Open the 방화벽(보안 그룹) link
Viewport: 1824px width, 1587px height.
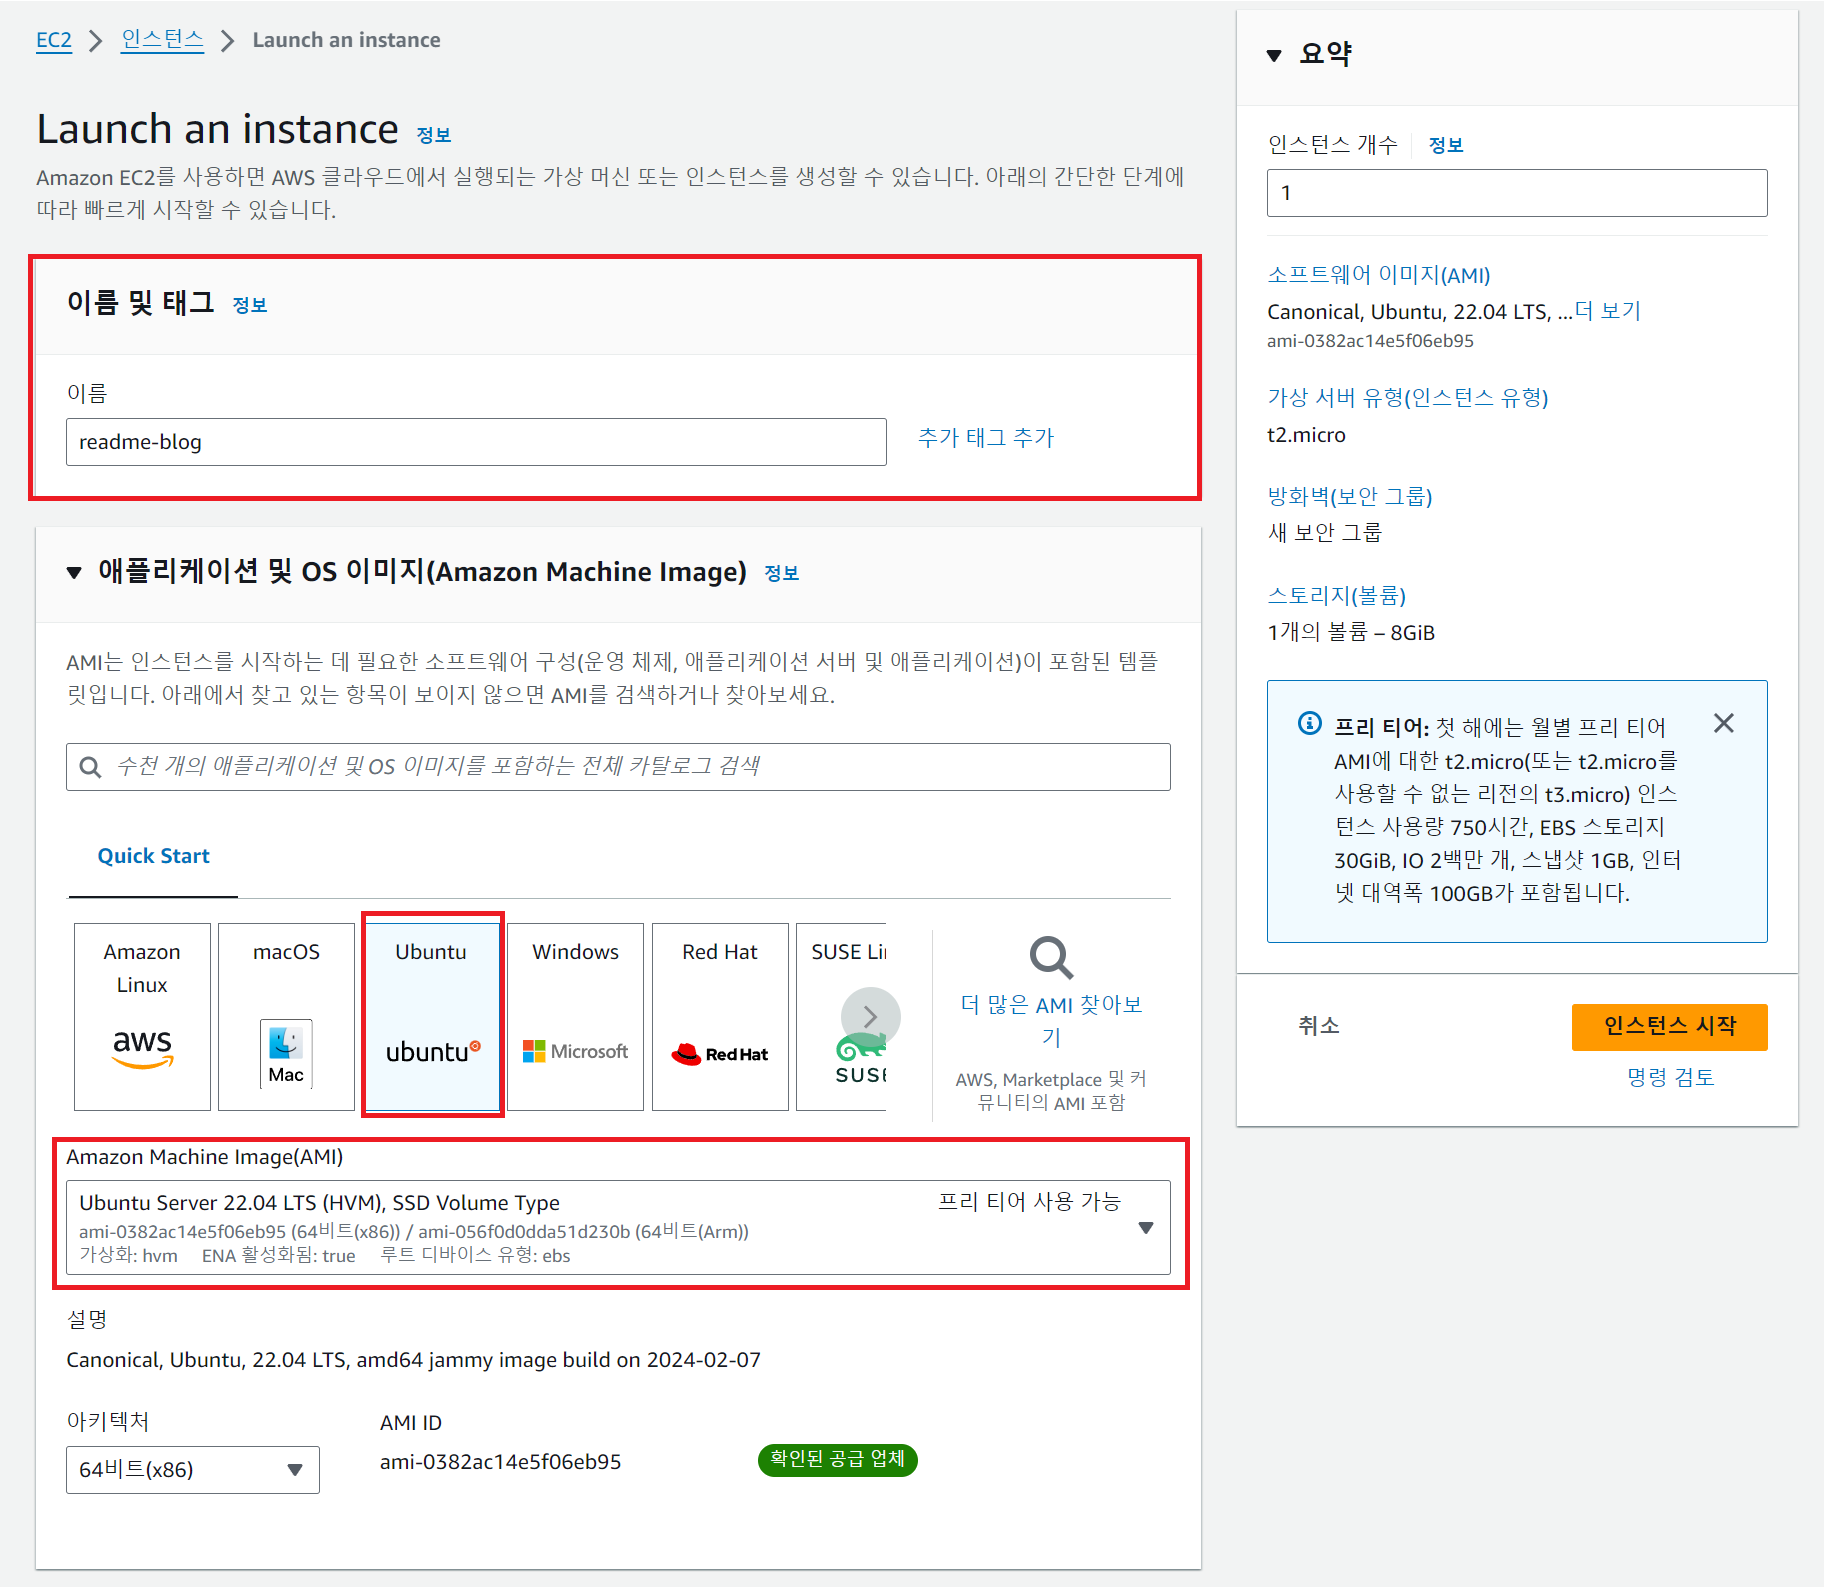click(1350, 497)
